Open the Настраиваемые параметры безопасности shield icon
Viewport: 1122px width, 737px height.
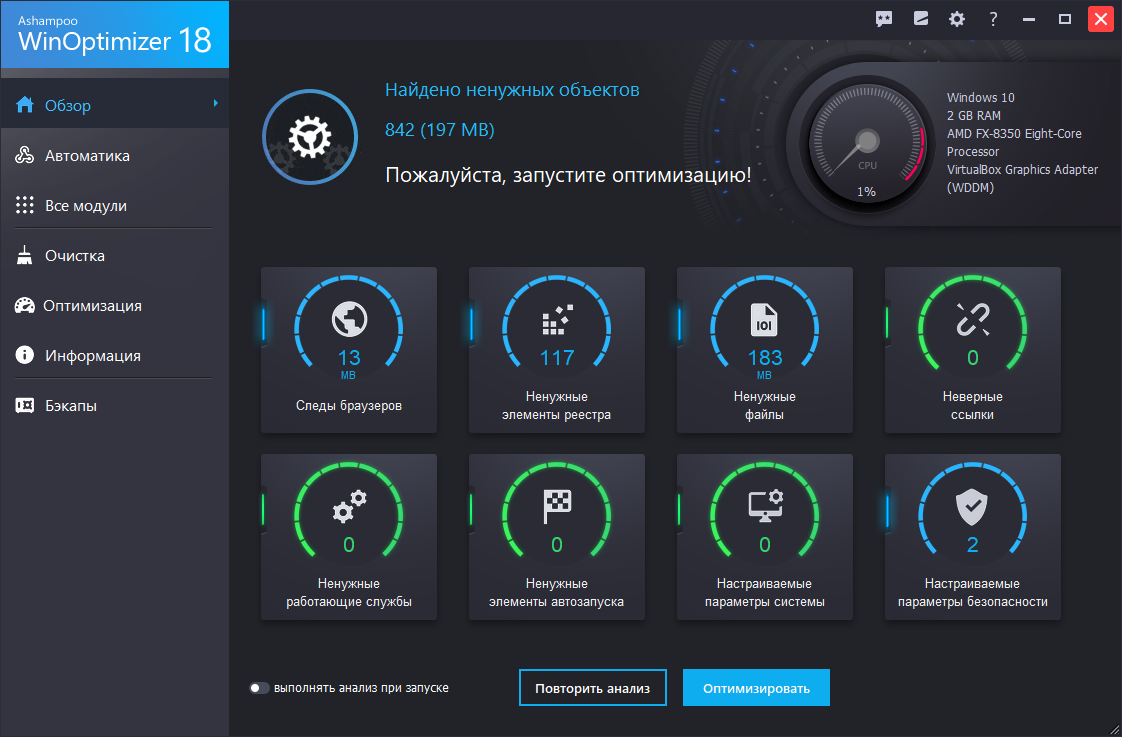[972, 502]
